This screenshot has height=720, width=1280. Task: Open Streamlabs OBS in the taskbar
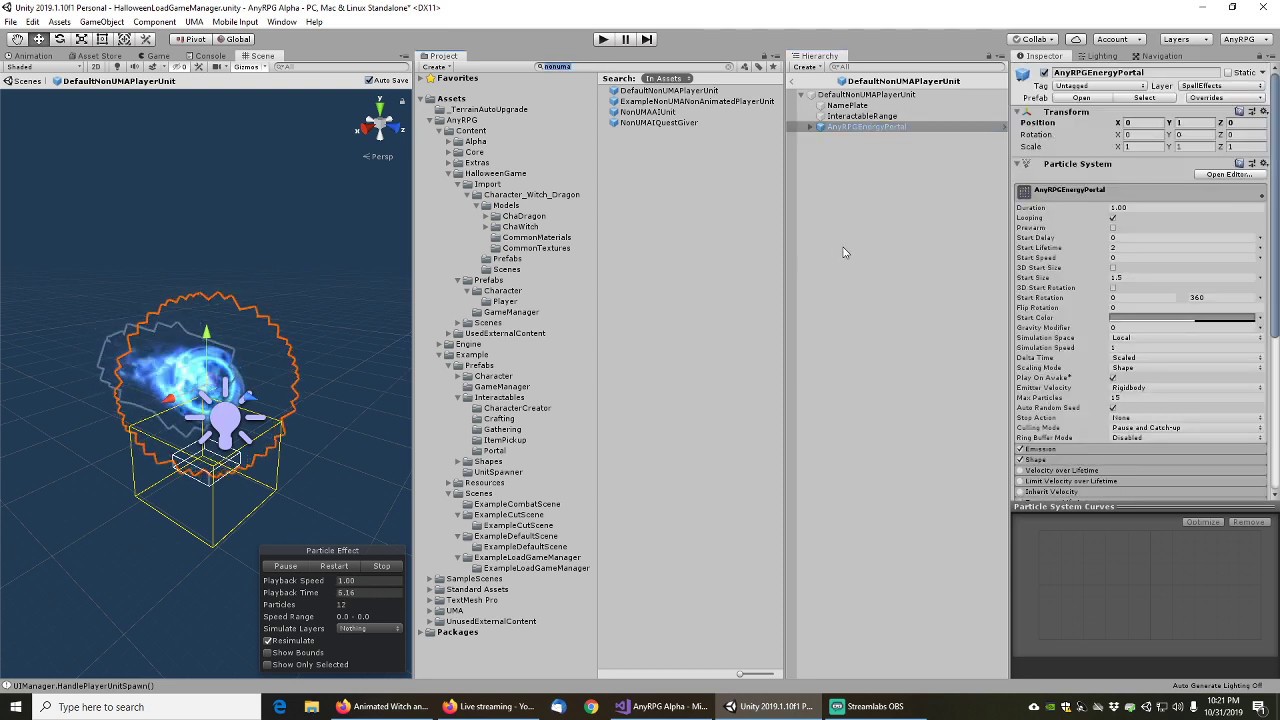866,707
